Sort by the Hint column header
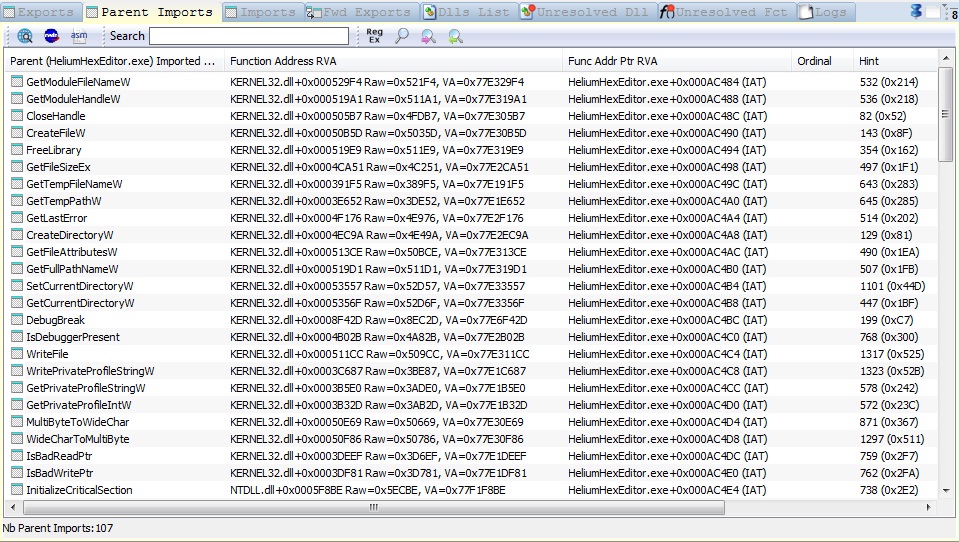This screenshot has height=542, width=960. (895, 61)
